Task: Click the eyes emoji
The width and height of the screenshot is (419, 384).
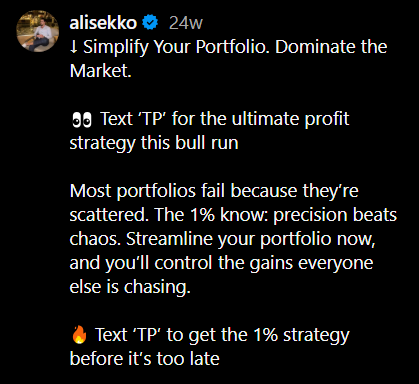Action: [x=82, y=120]
